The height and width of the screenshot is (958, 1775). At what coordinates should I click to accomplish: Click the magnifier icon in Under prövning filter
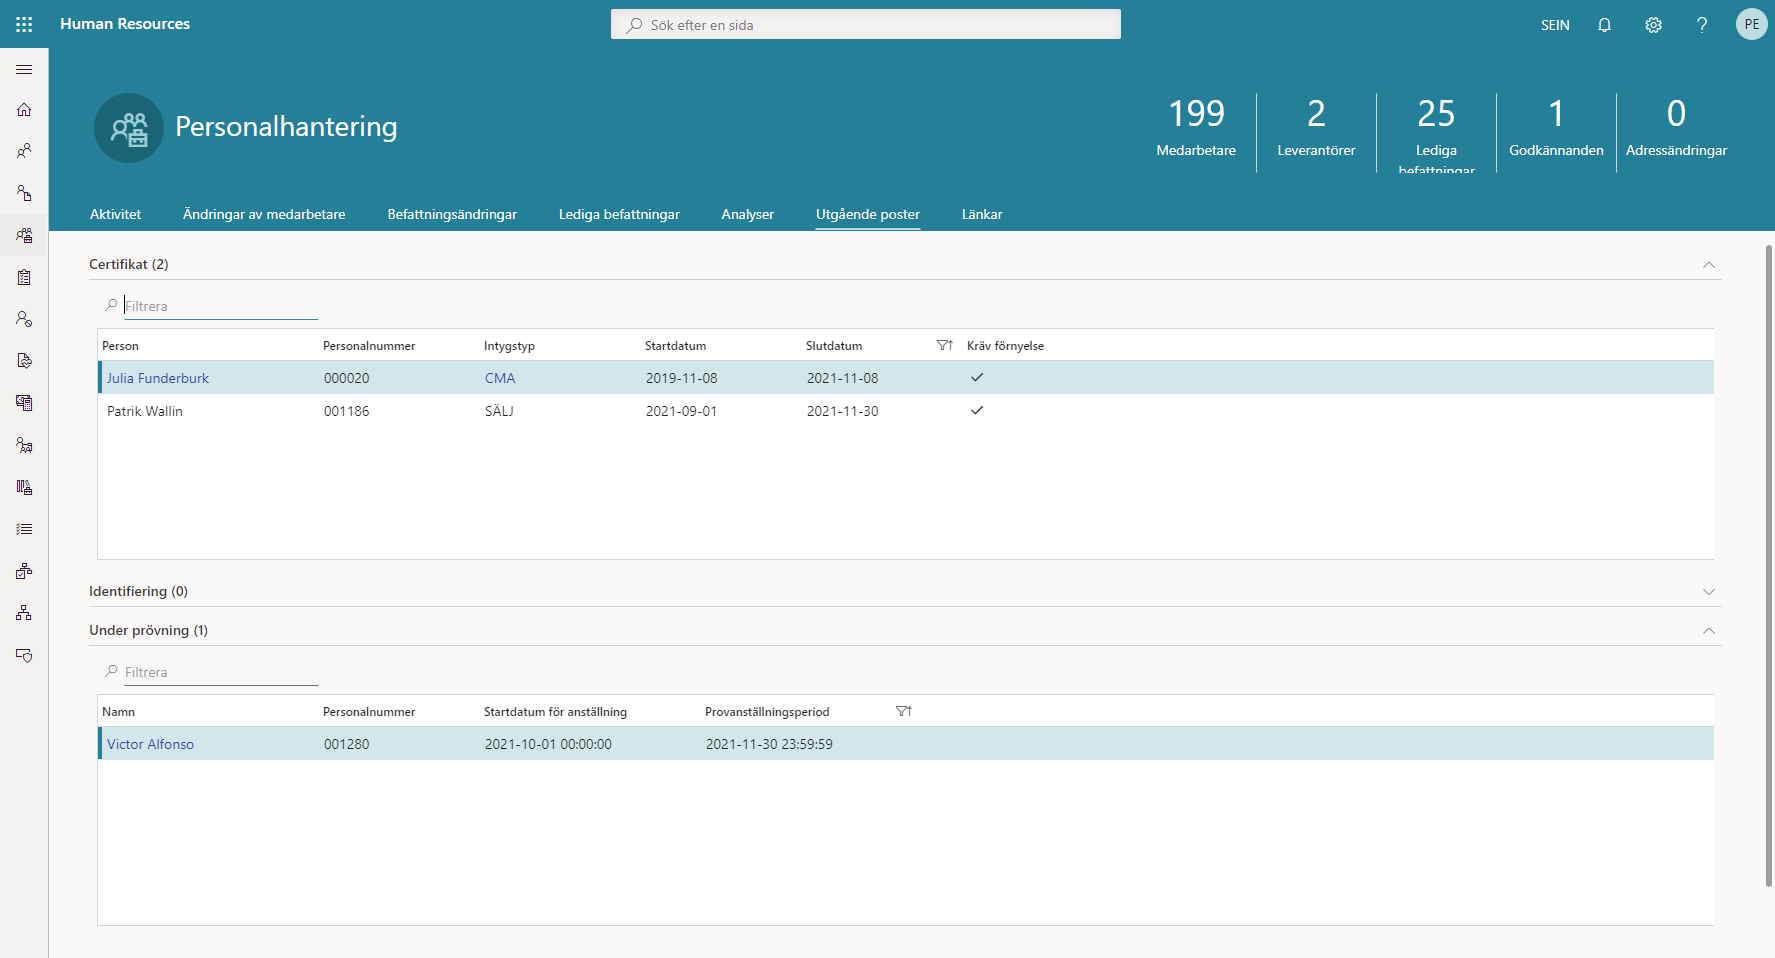111,671
